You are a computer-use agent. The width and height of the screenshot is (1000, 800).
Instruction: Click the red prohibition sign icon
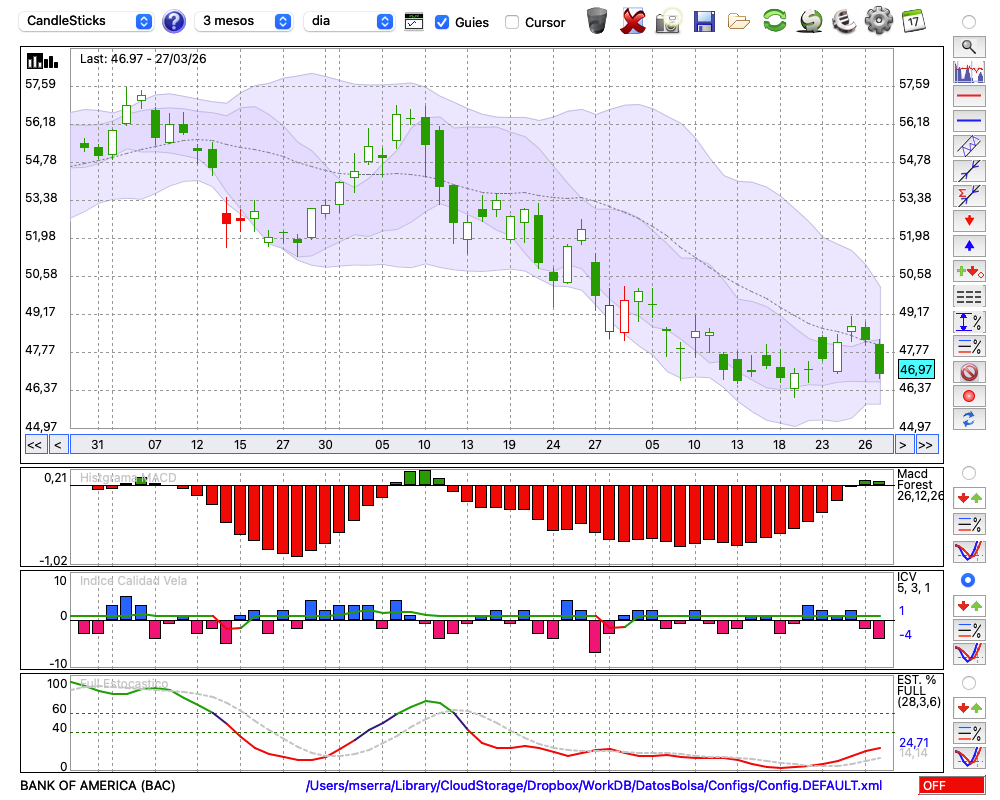[967, 372]
